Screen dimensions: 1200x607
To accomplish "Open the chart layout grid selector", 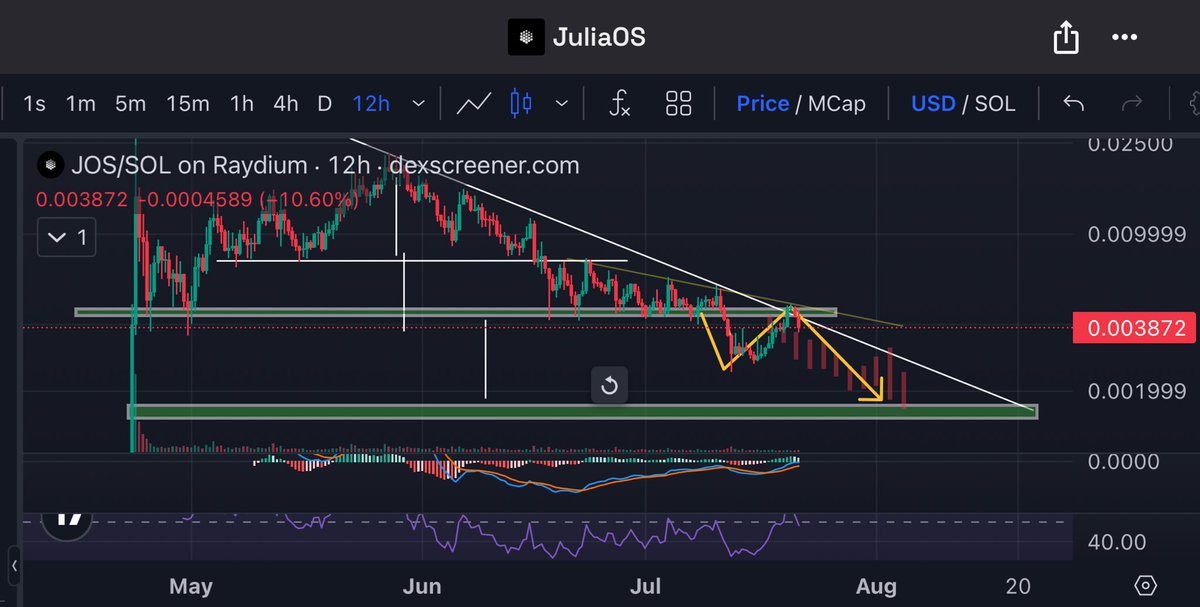I will pyautogui.click(x=679, y=103).
